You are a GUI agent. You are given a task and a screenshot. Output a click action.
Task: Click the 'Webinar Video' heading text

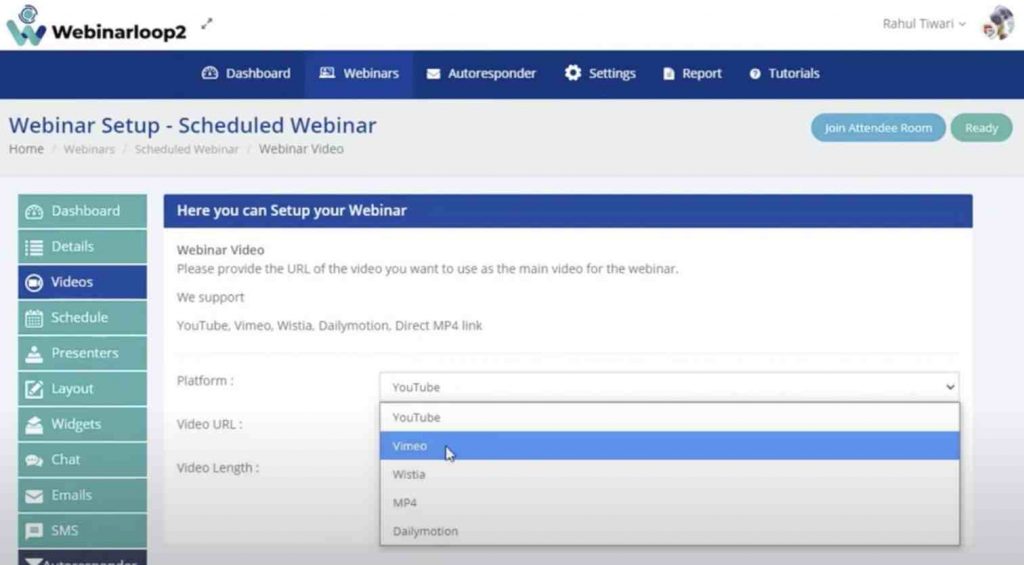220,250
